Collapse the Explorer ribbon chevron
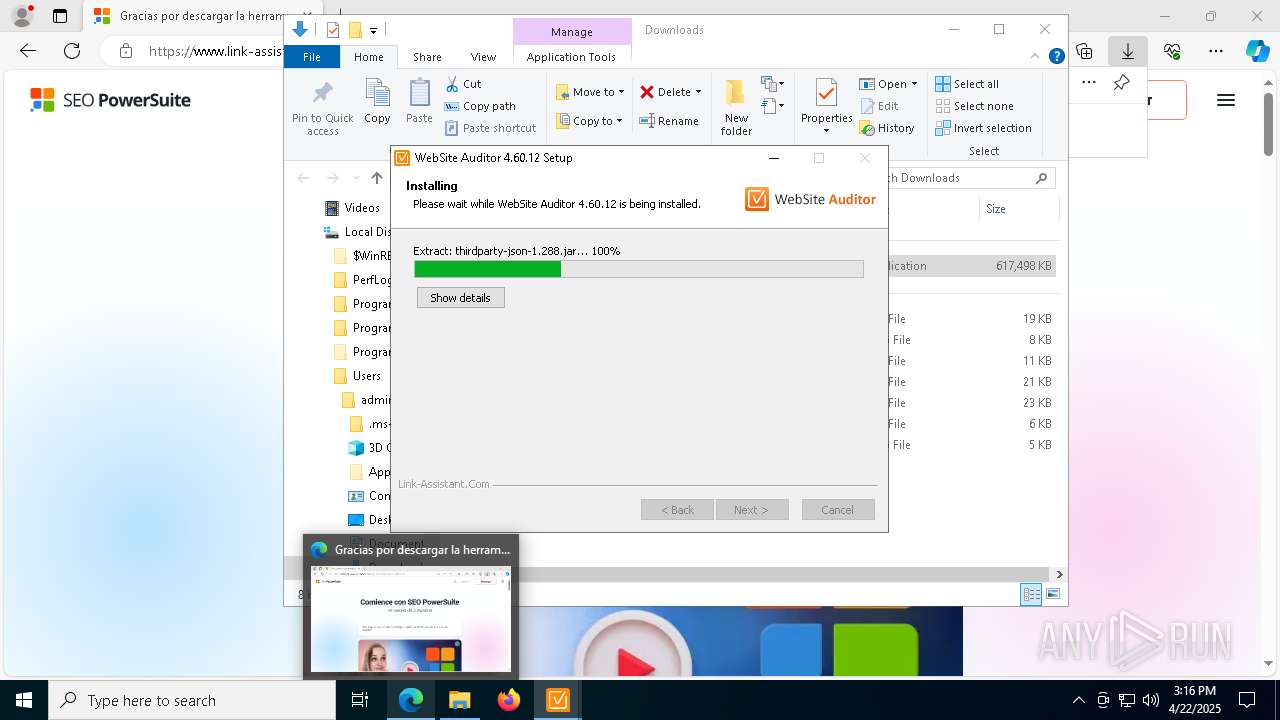The height and width of the screenshot is (720, 1280). pos(1036,57)
